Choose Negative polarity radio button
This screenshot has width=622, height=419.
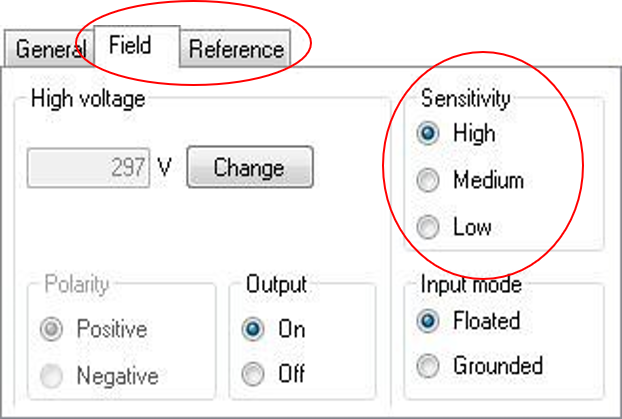tap(53, 376)
